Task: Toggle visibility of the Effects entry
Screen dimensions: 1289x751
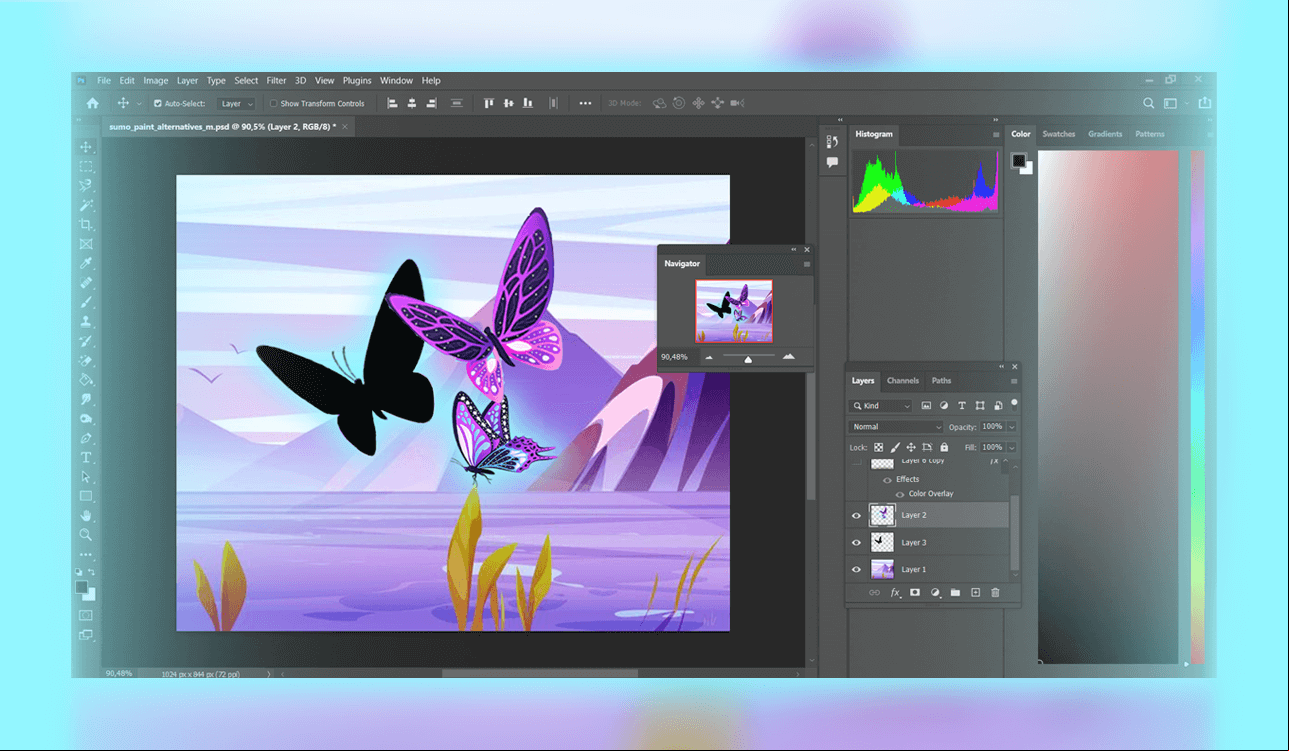Action: tap(887, 480)
